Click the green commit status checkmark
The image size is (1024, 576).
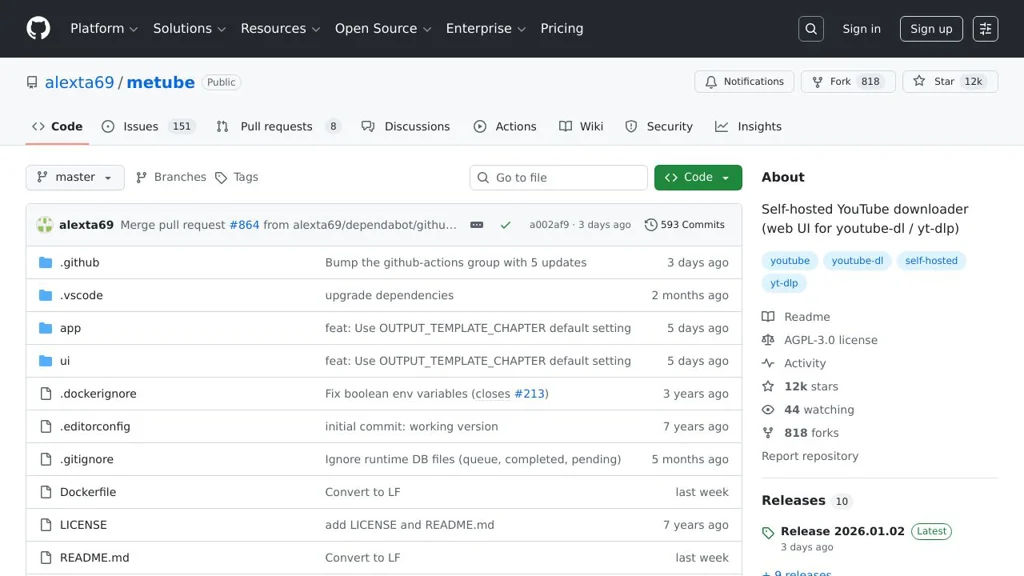coord(506,225)
